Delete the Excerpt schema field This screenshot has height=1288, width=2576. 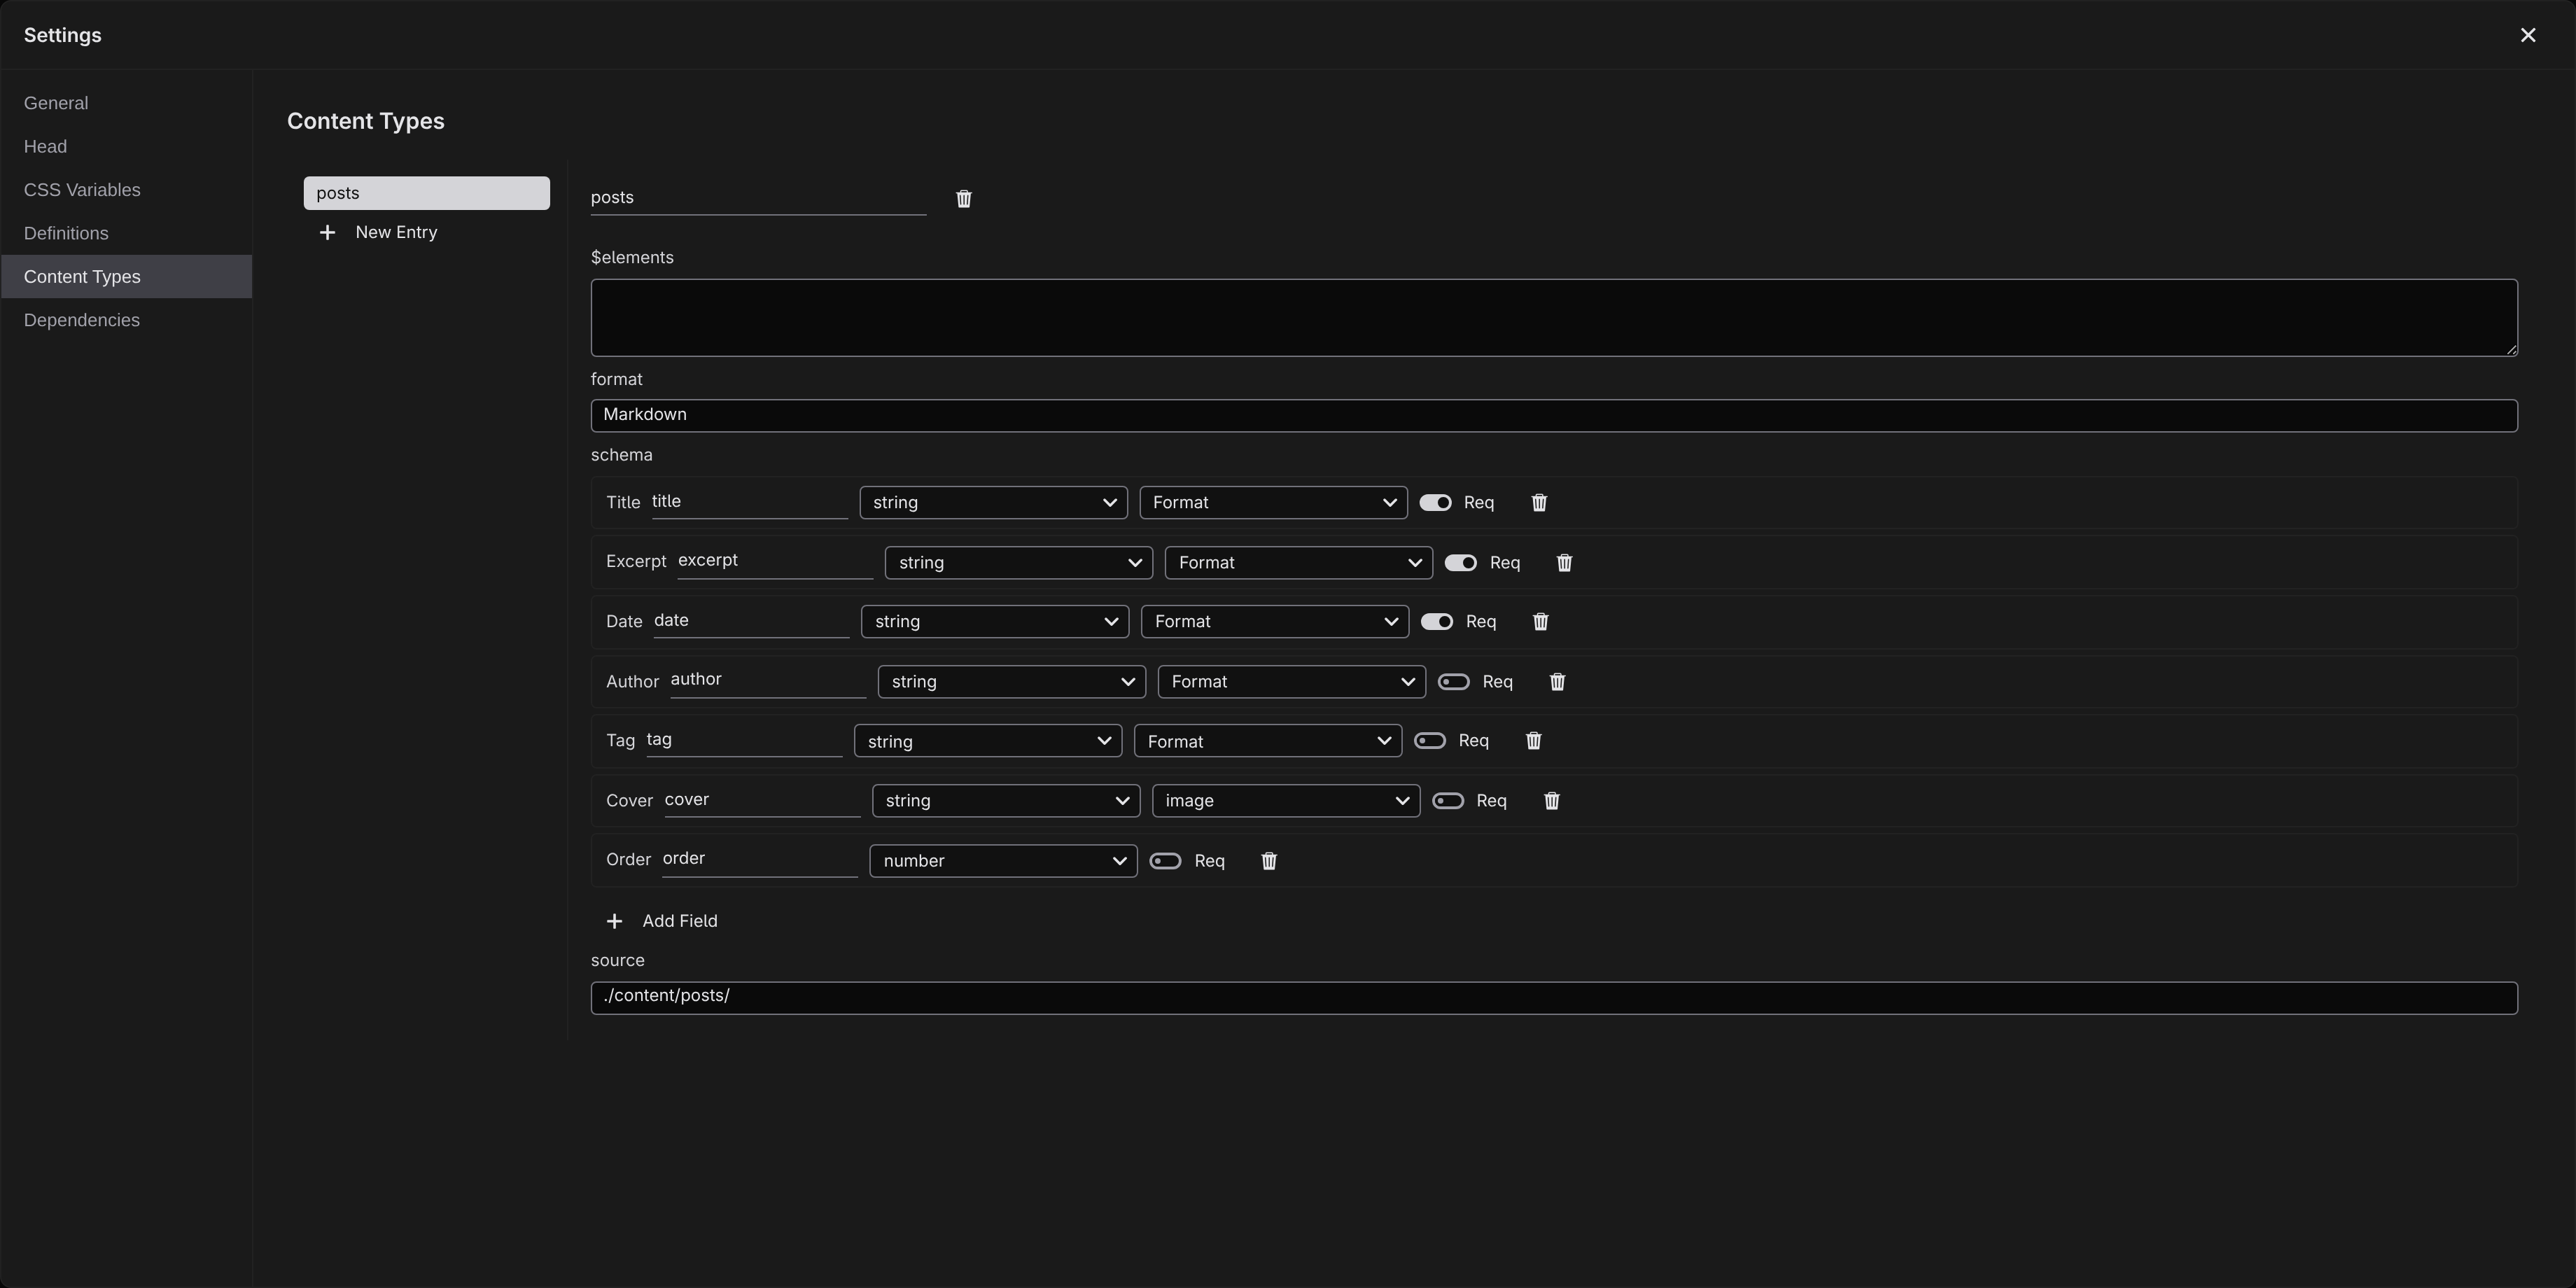pyautogui.click(x=1565, y=563)
